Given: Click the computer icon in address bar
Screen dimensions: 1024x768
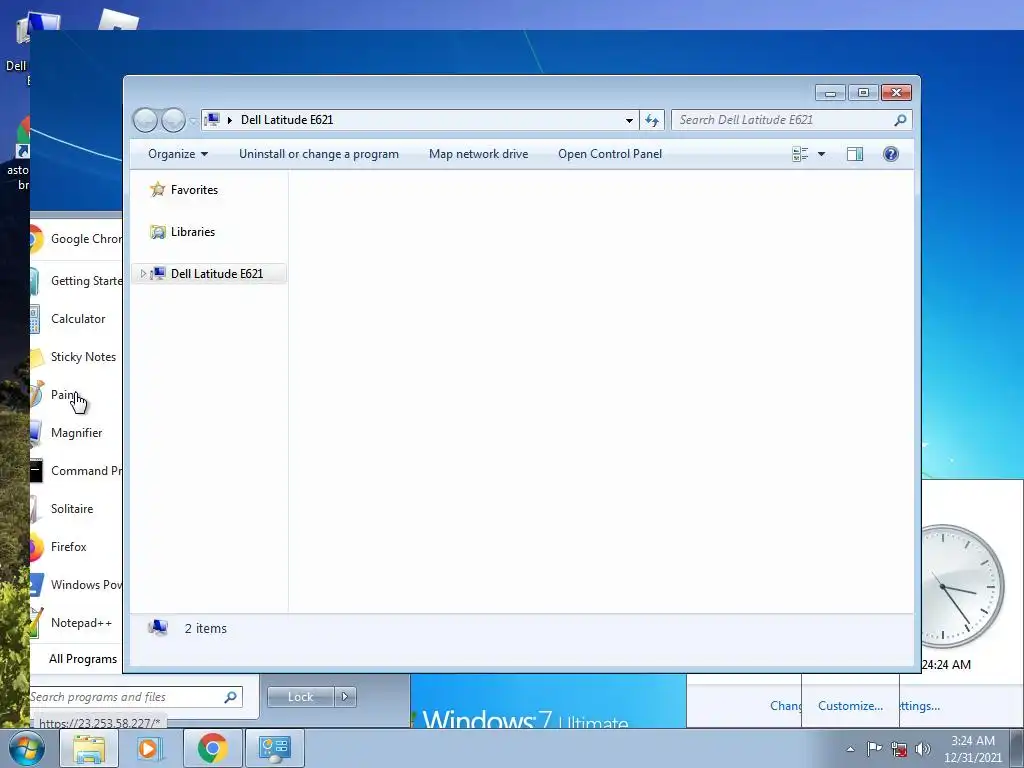Looking at the screenshot, I should click(x=212, y=120).
